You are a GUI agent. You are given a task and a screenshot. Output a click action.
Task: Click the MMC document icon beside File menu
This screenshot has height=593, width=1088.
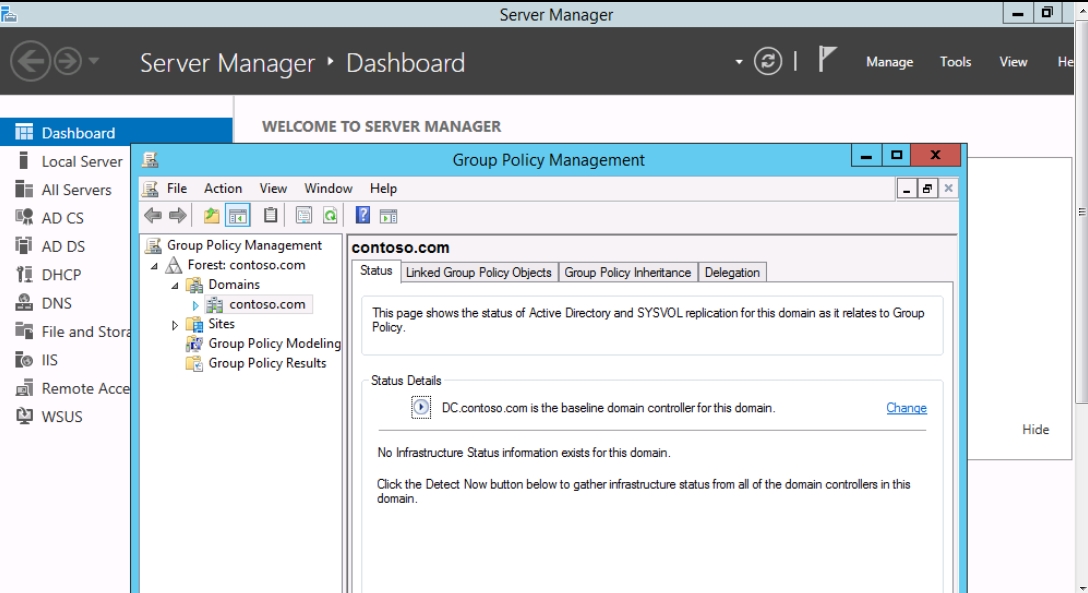151,189
